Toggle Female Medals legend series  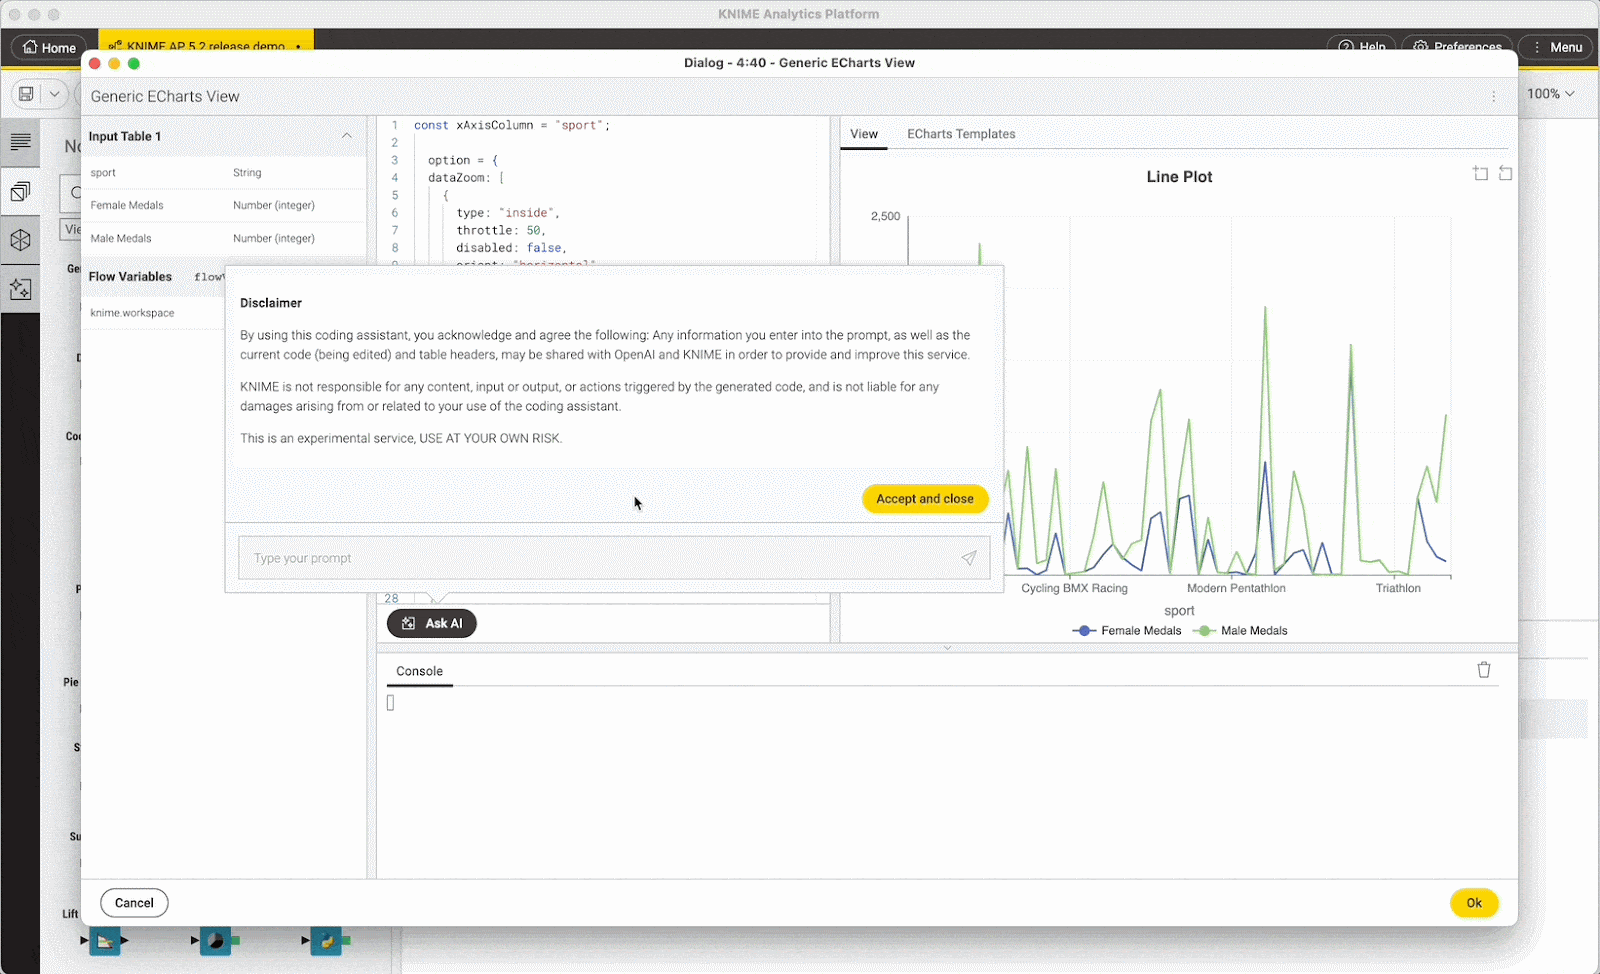coord(1127,631)
